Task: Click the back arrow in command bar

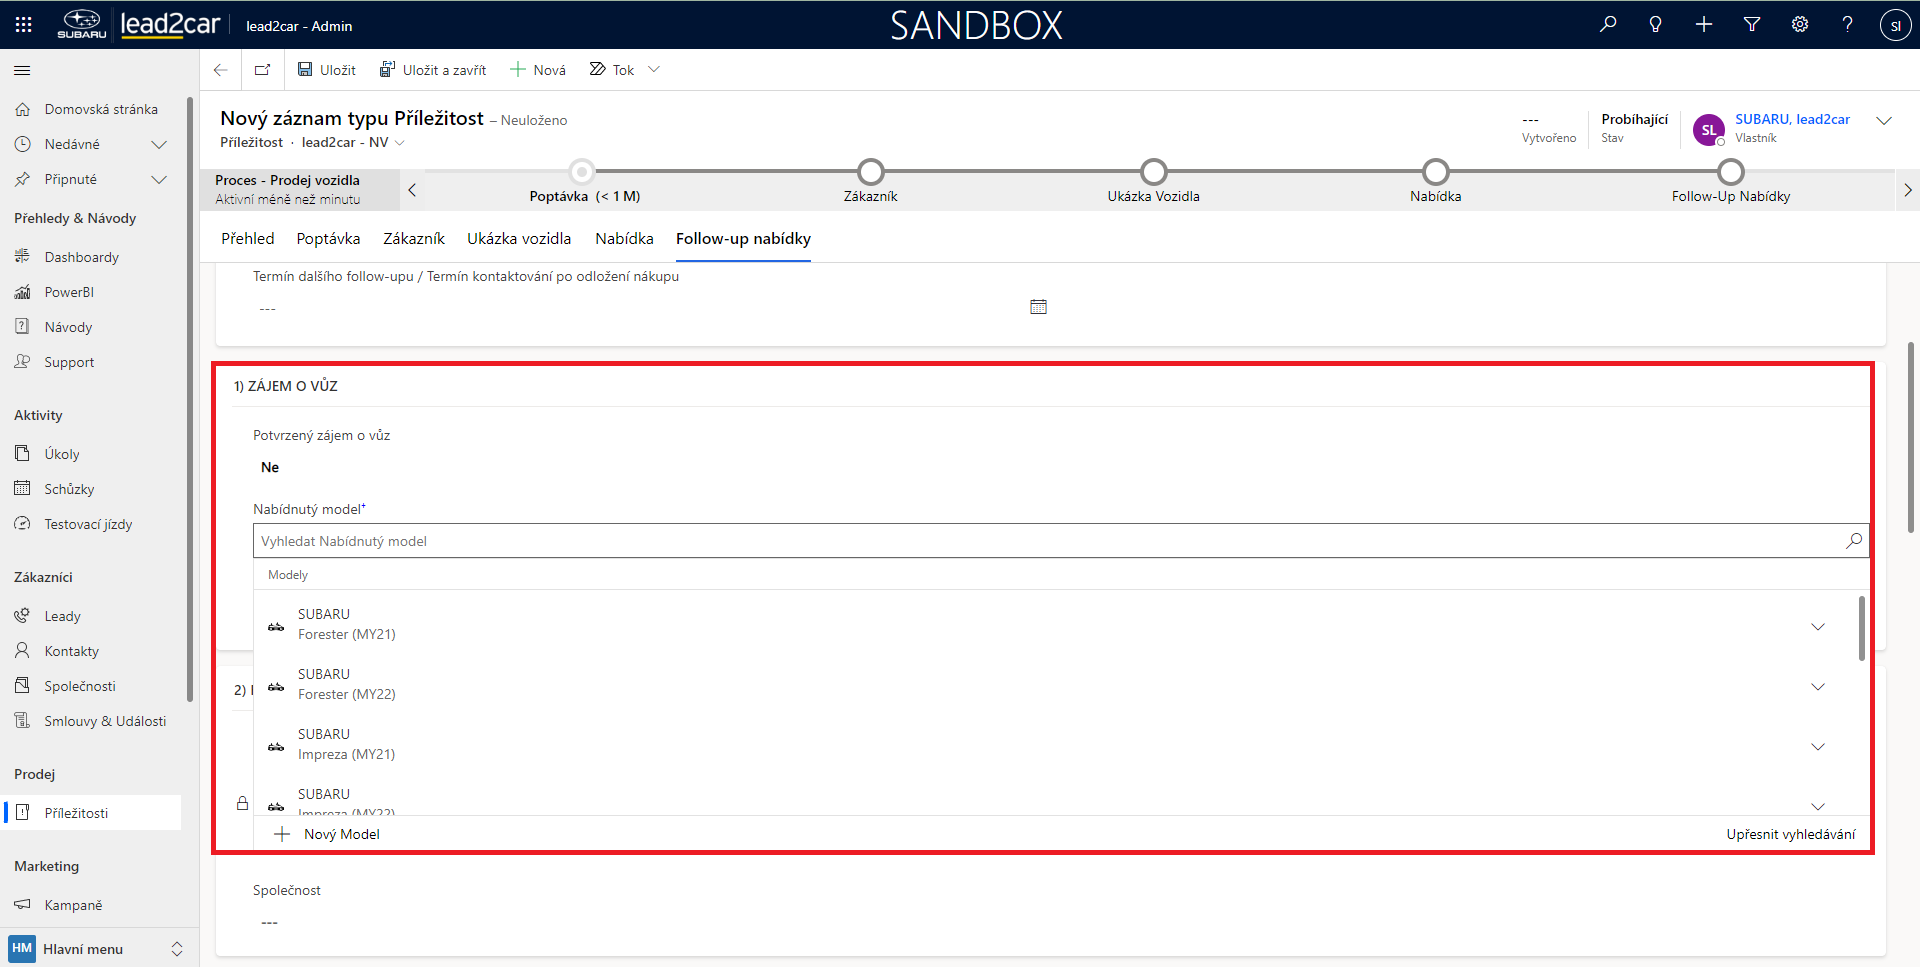Action: click(x=221, y=70)
